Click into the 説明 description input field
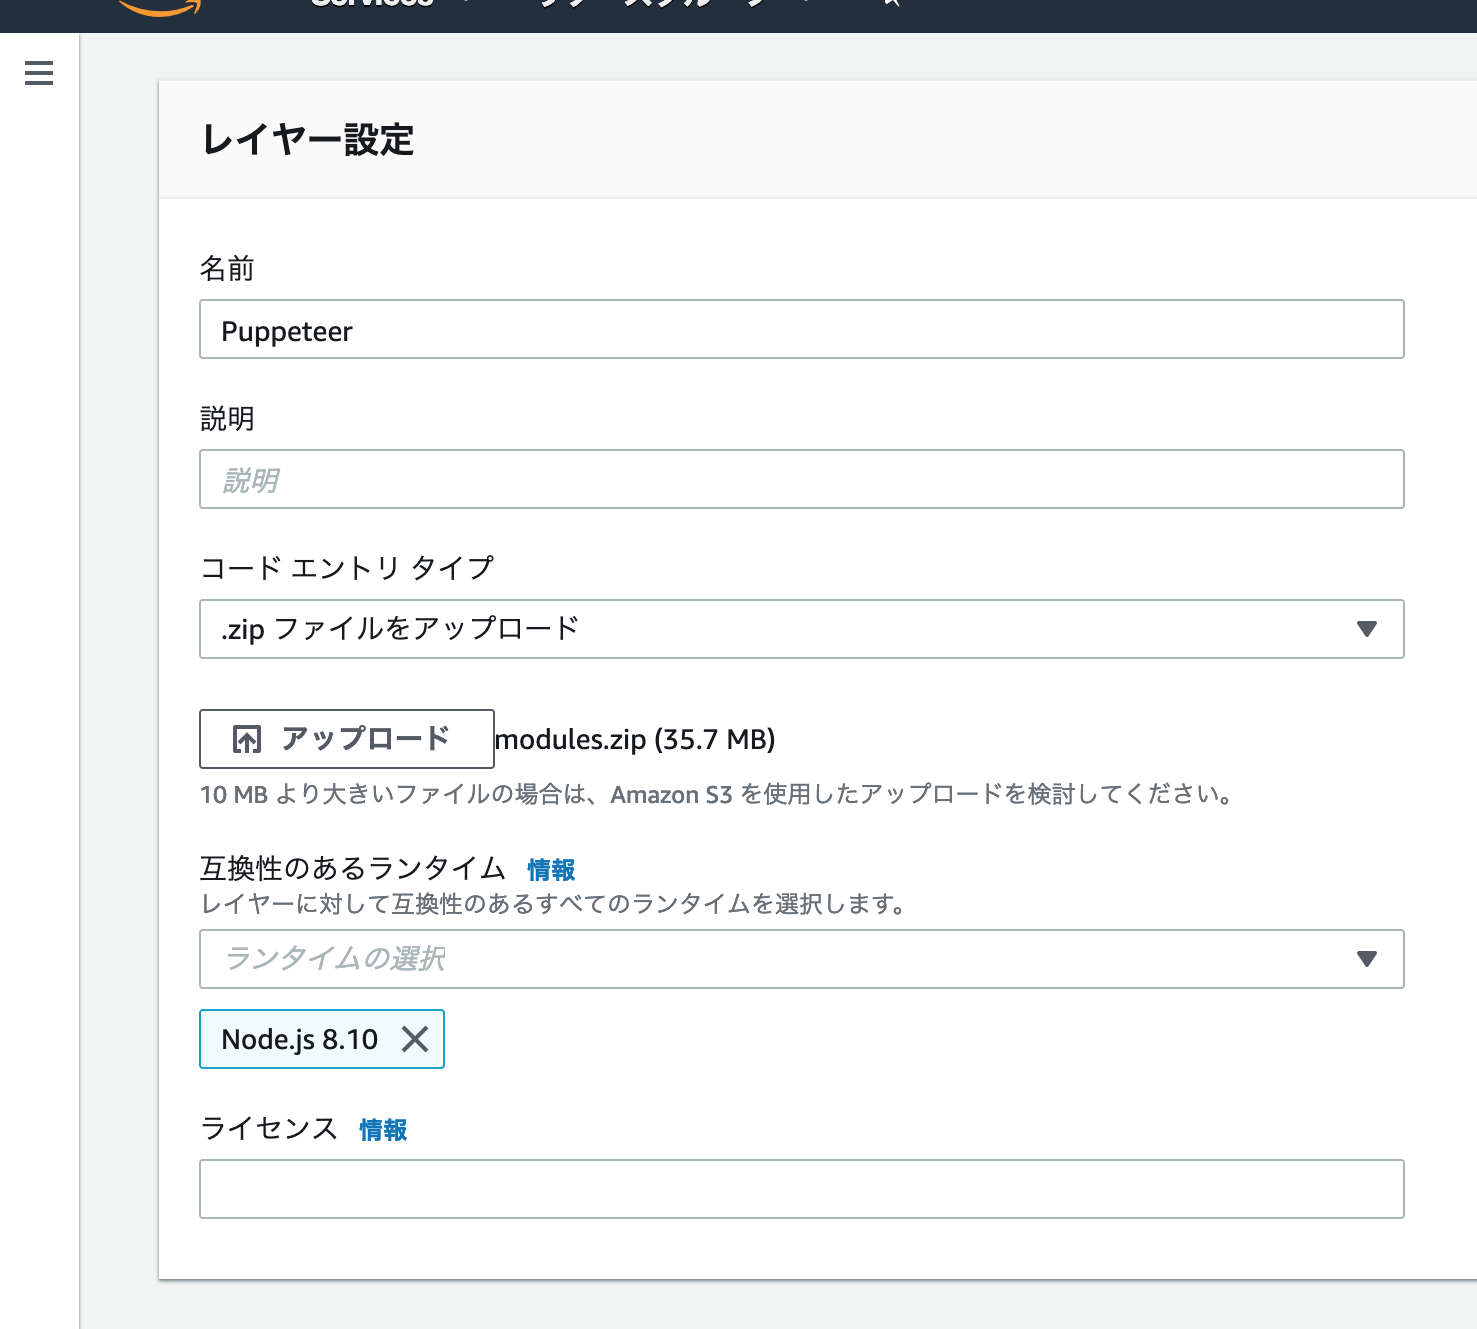This screenshot has height=1329, width=1477. point(801,480)
